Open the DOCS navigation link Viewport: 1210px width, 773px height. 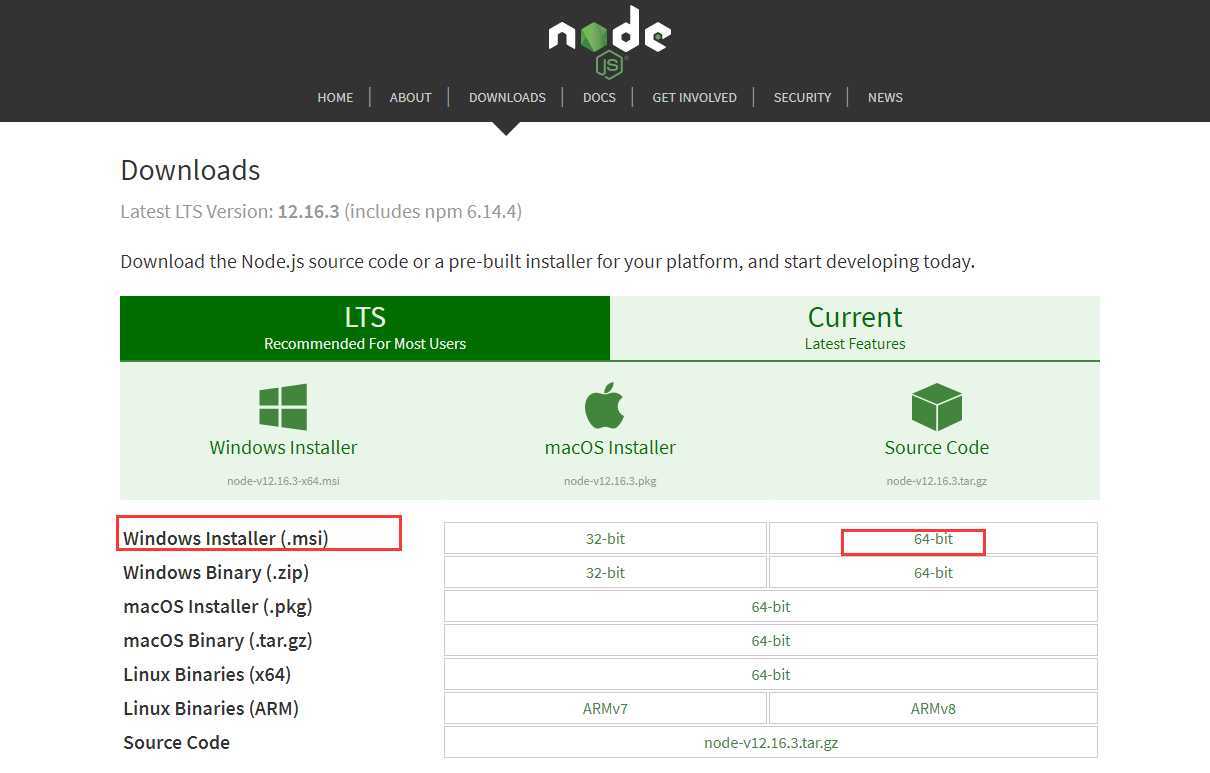tap(599, 97)
